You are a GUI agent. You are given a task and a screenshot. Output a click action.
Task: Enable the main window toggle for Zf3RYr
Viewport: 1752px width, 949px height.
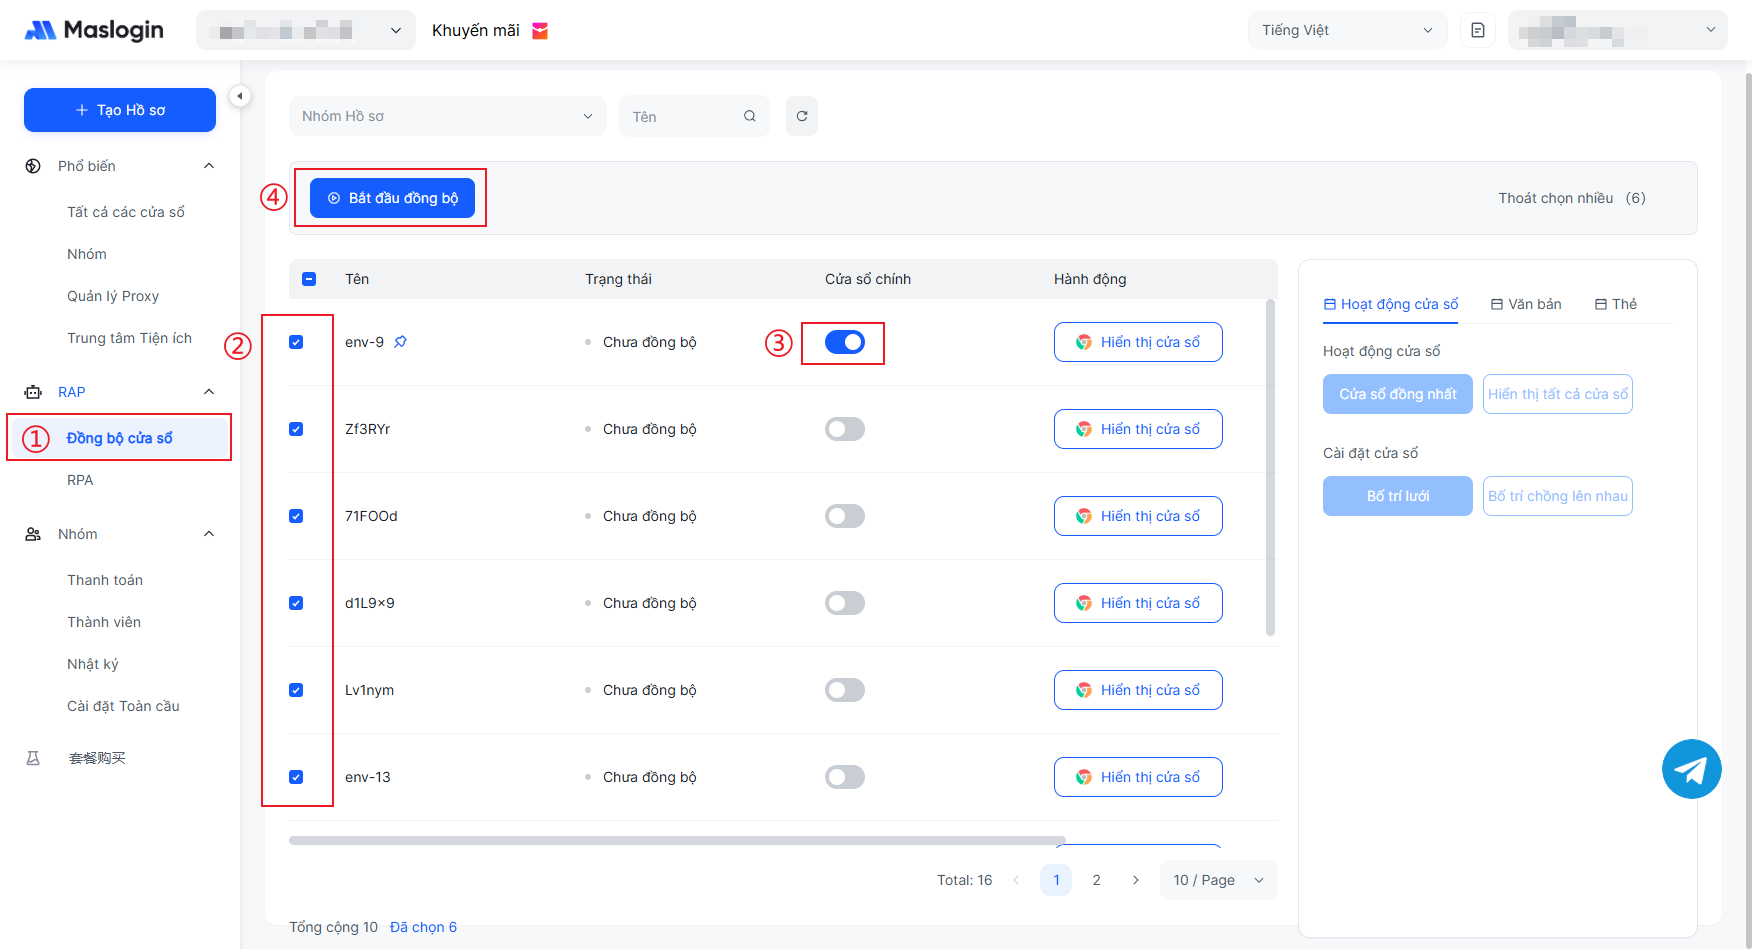[844, 429]
